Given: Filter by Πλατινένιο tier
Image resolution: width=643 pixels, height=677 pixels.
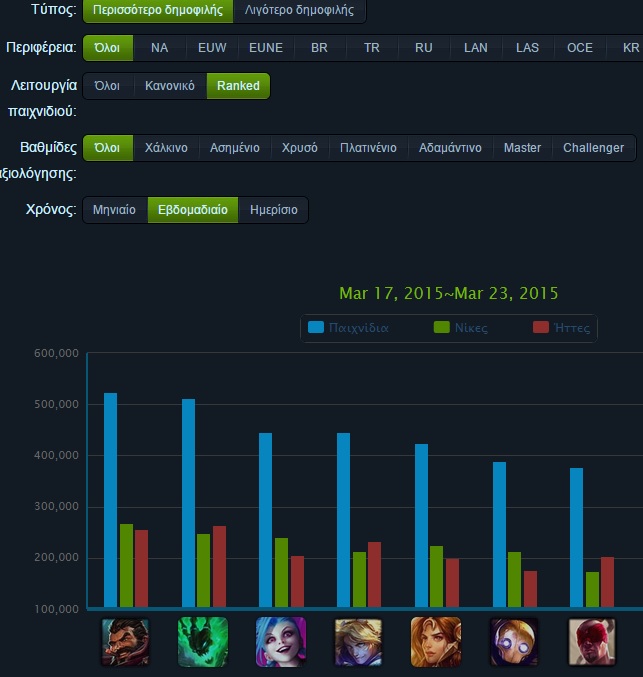Looking at the screenshot, I should 368,148.
